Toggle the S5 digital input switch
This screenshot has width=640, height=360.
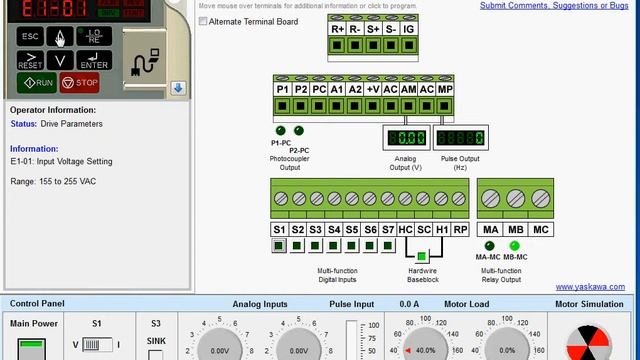pos(351,246)
